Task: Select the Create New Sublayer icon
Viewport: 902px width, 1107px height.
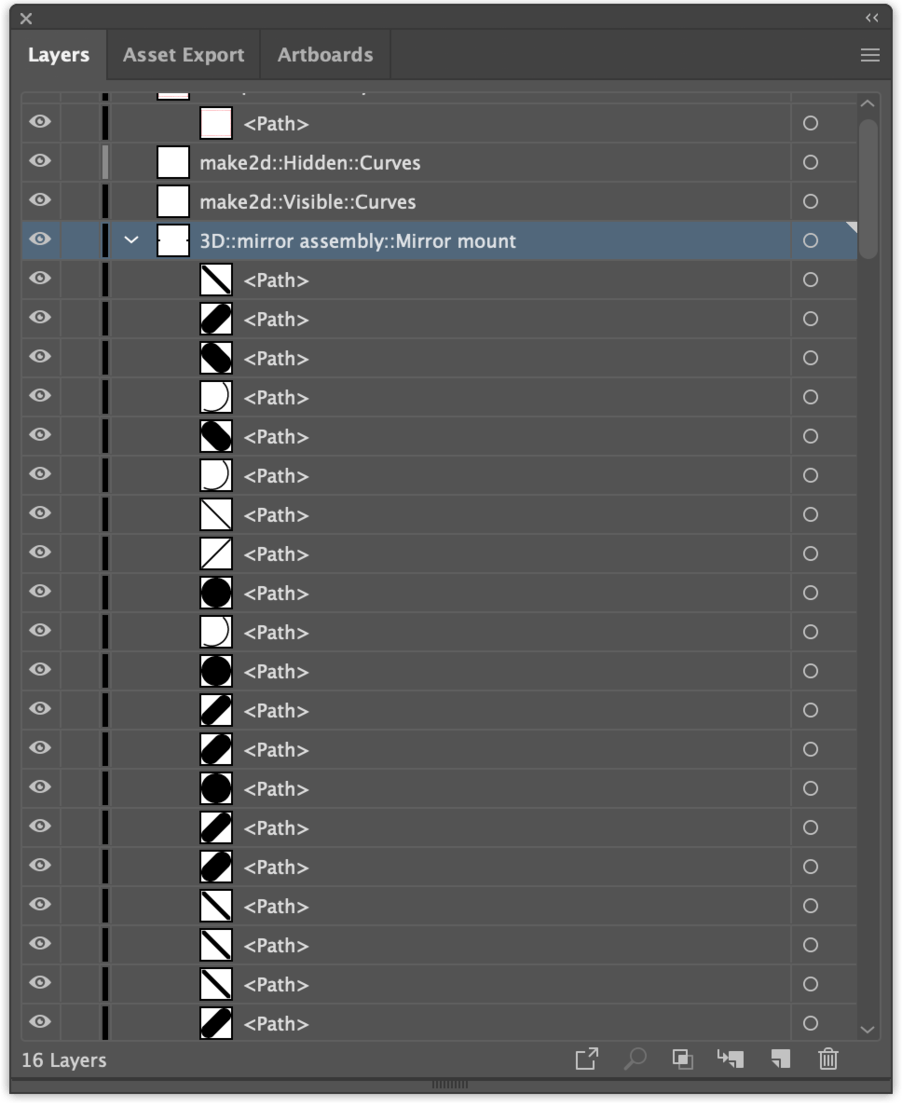Action: [x=731, y=1059]
